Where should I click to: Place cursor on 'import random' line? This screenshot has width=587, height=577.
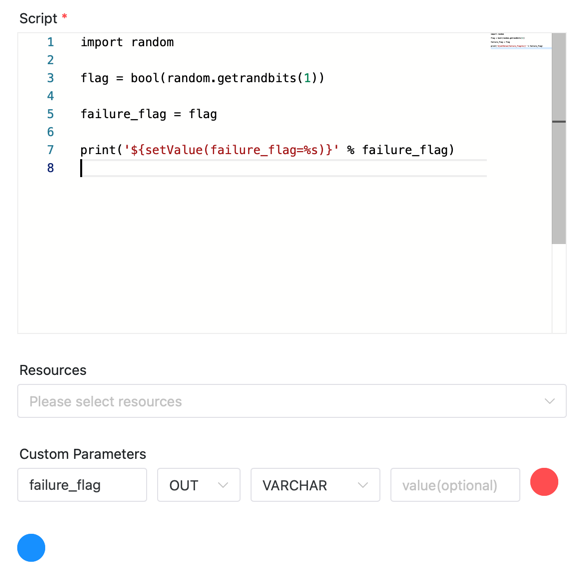[127, 42]
